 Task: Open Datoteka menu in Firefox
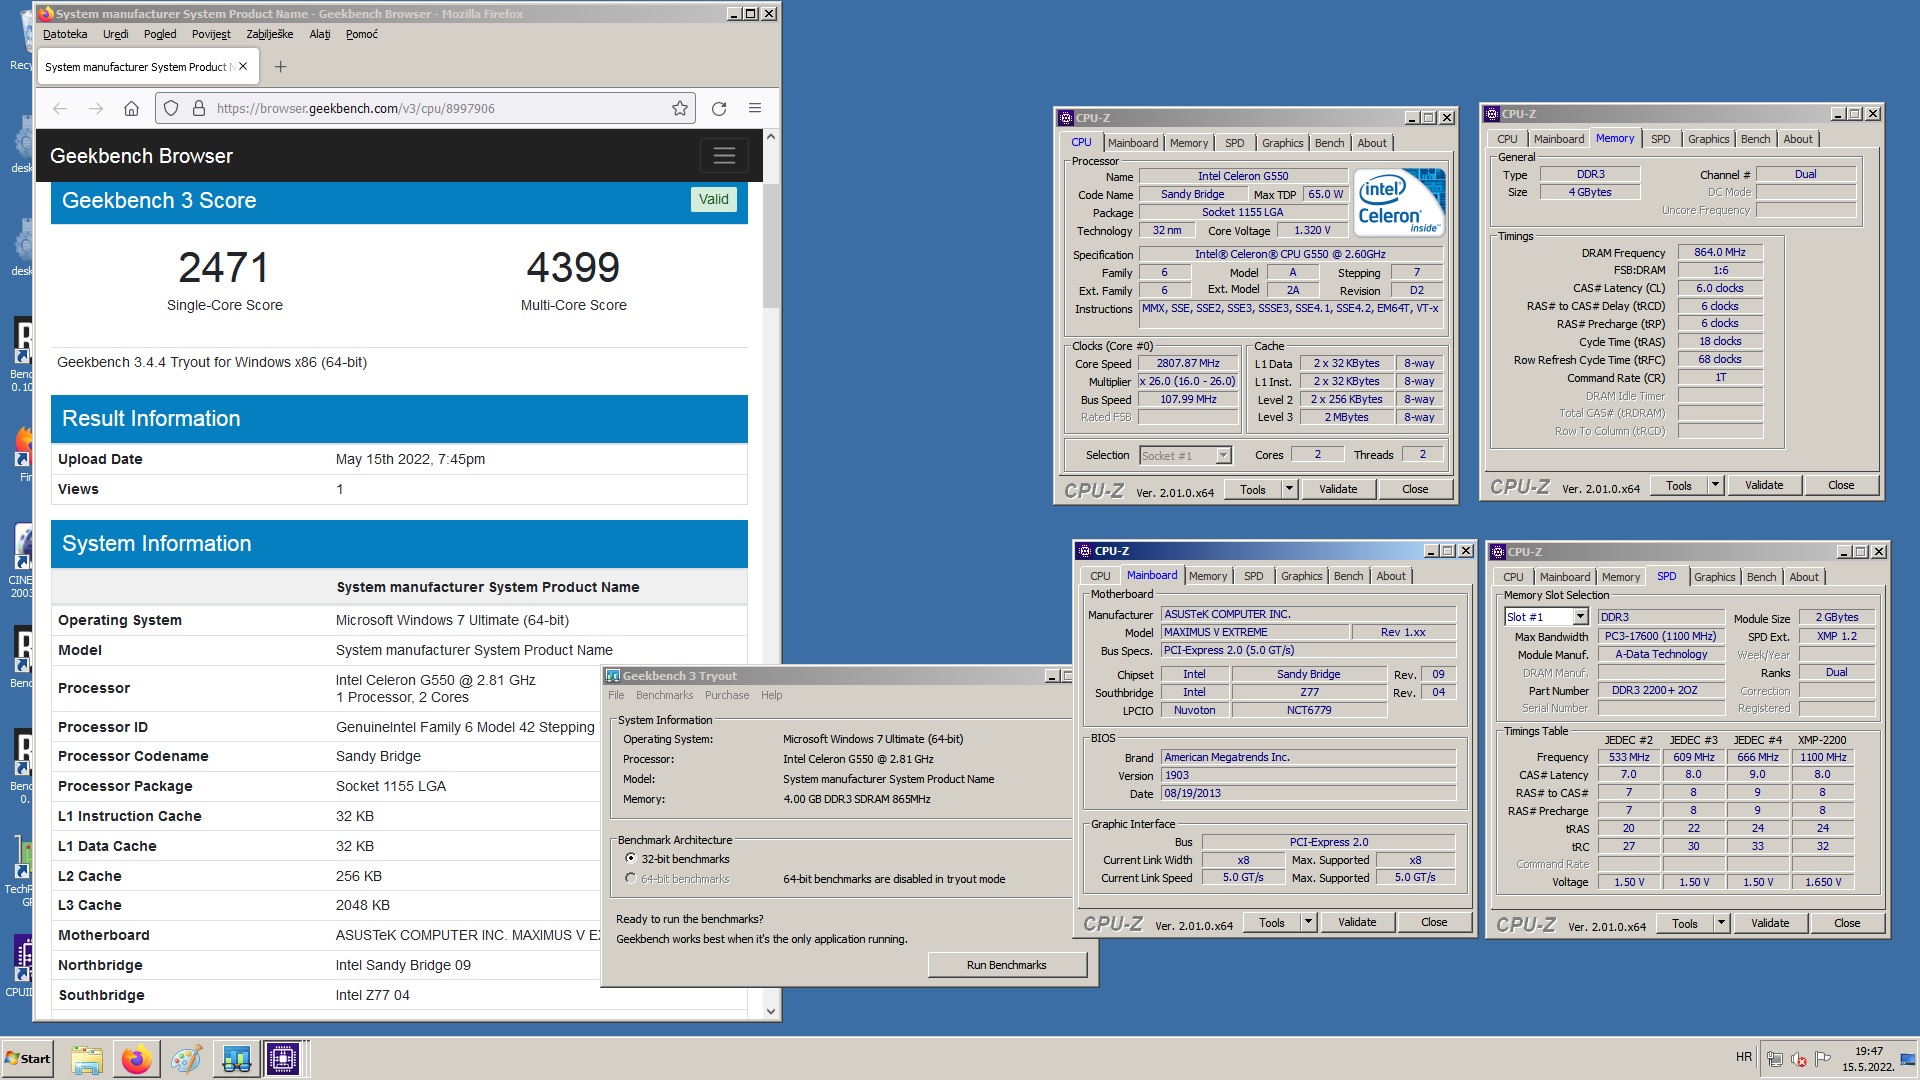point(65,34)
